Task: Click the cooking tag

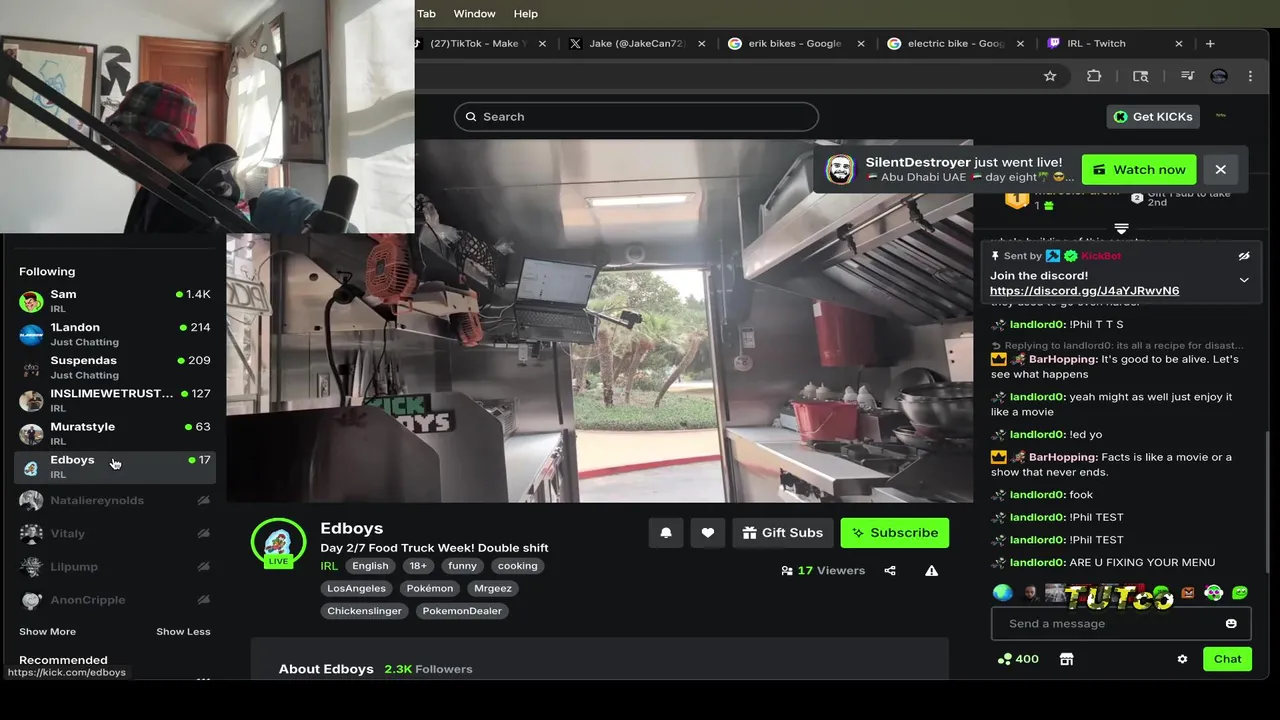Action: (x=517, y=566)
